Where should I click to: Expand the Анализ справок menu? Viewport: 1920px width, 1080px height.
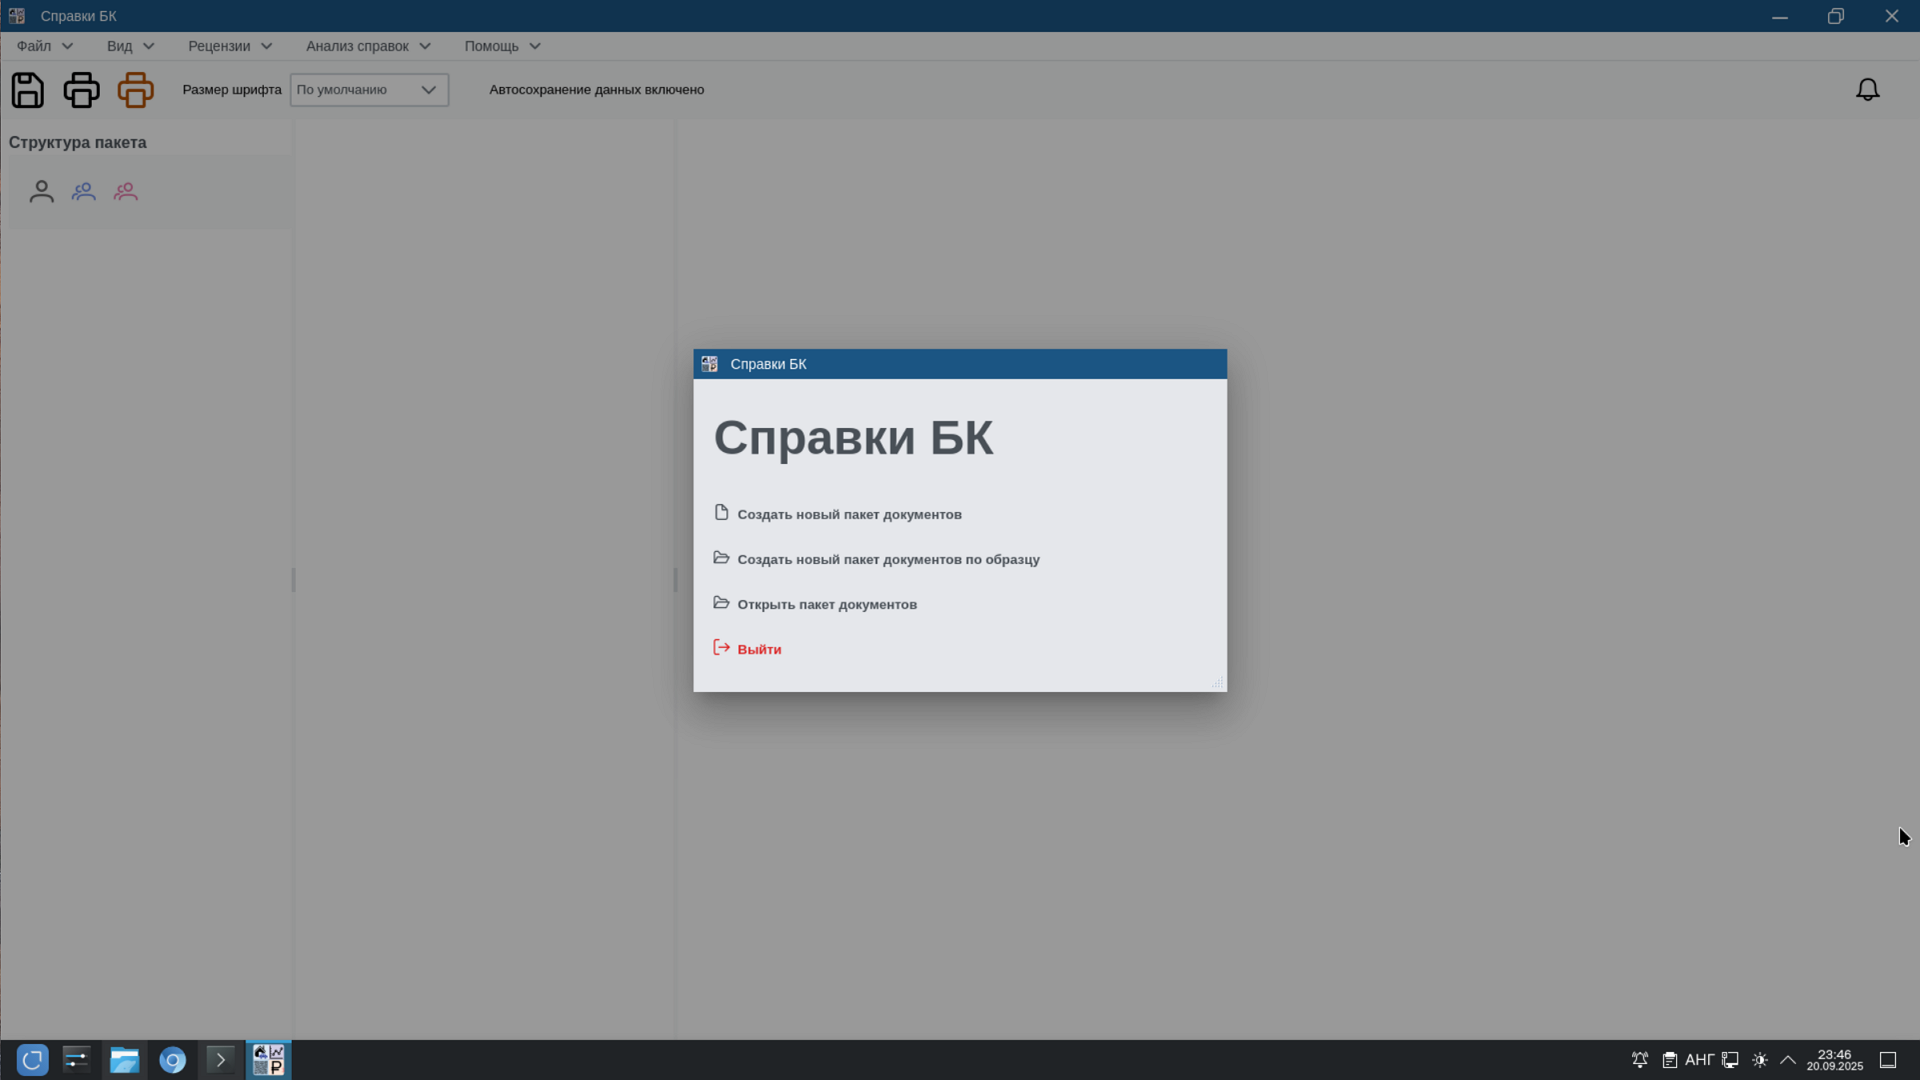(368, 46)
